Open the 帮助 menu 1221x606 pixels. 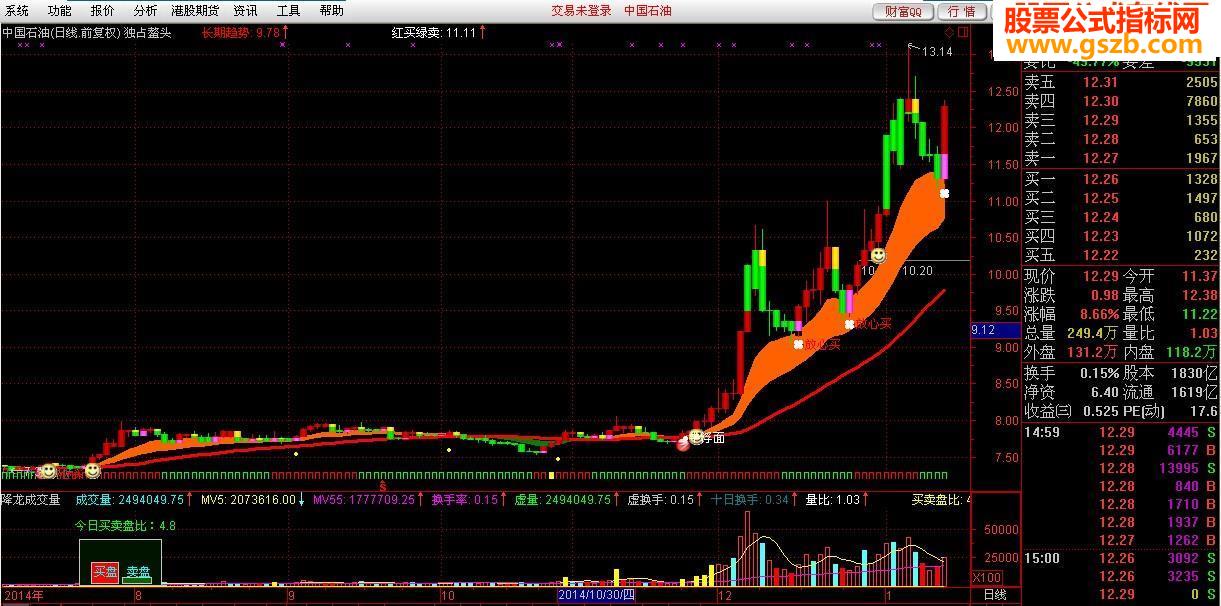tap(331, 11)
